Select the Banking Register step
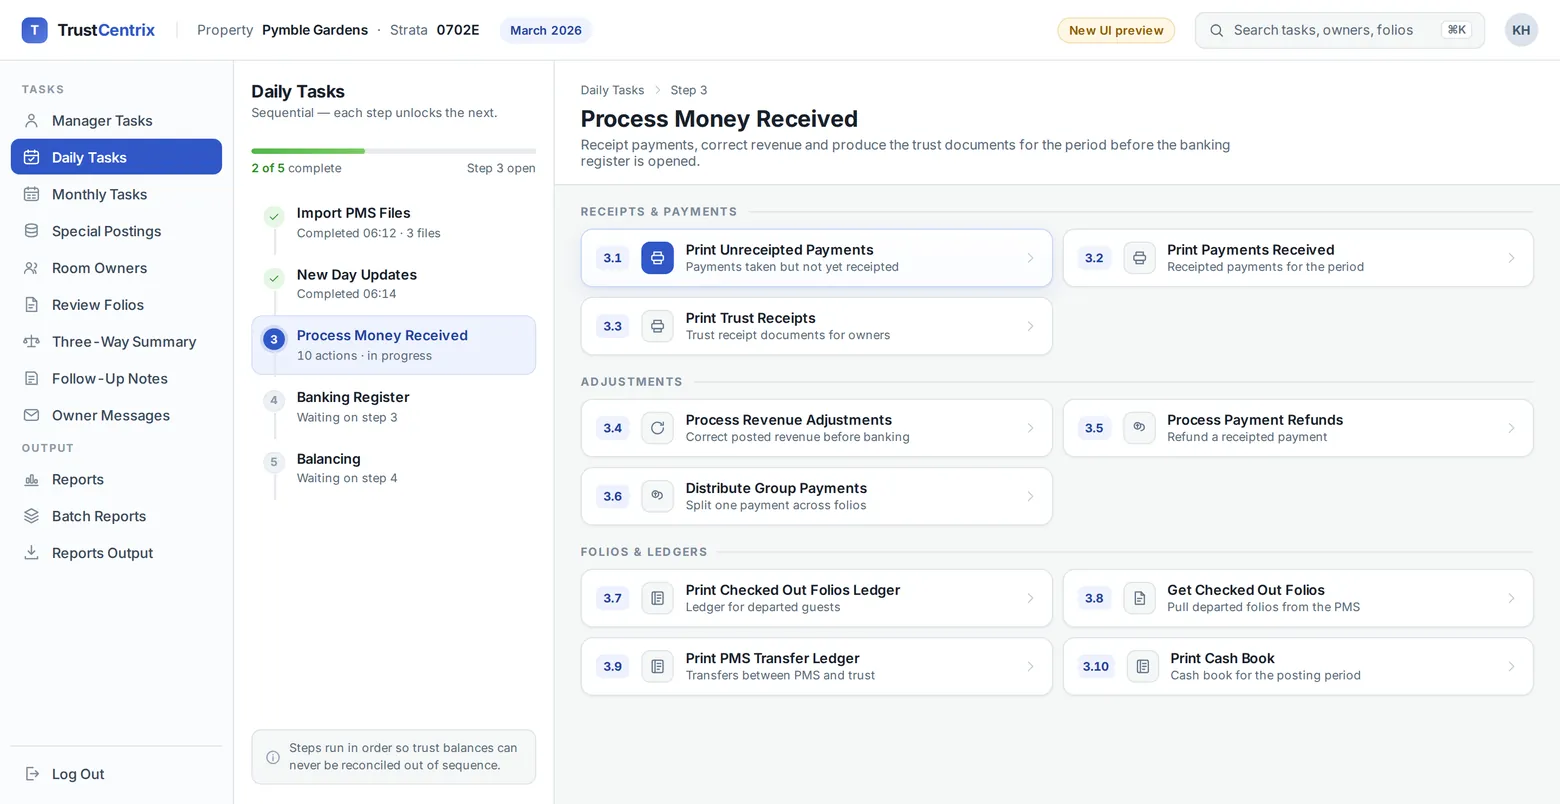The height and width of the screenshot is (804, 1560). [393, 406]
